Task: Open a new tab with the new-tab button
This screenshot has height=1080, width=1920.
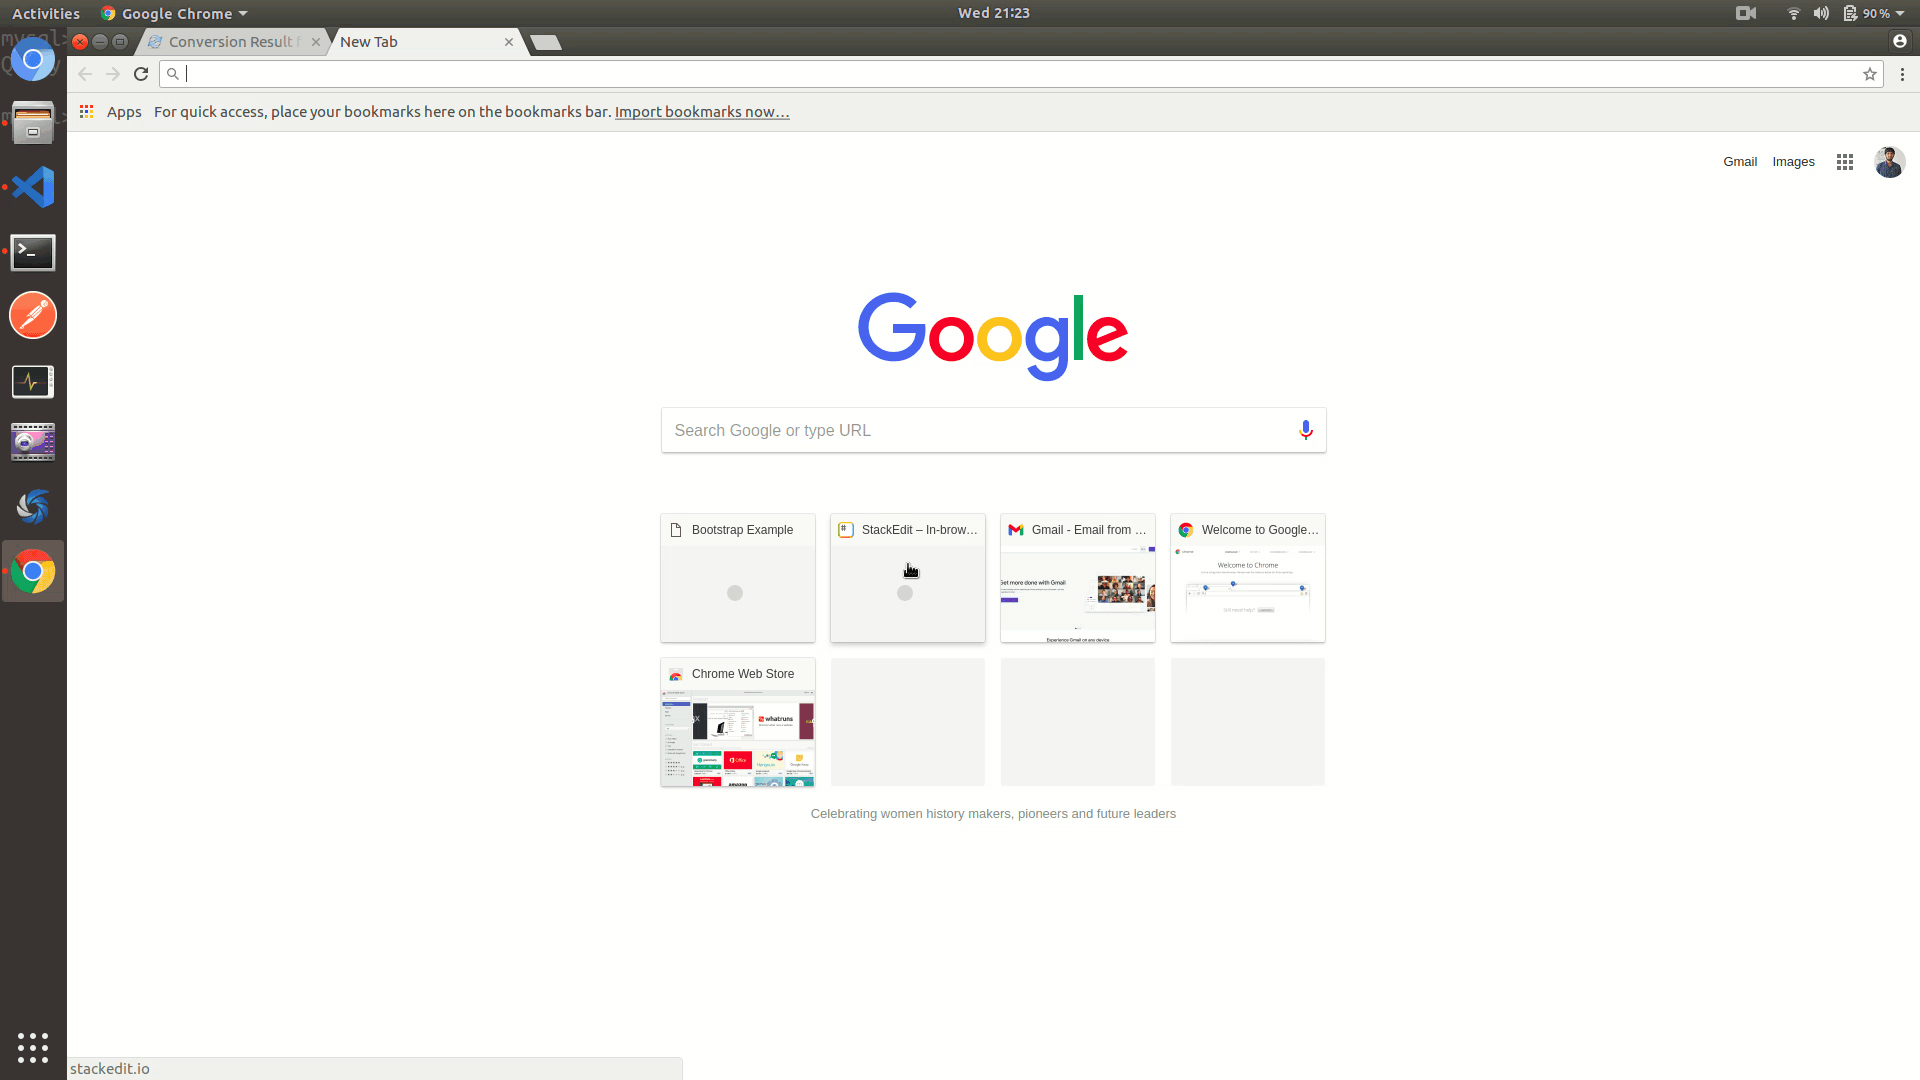Action: [x=545, y=42]
